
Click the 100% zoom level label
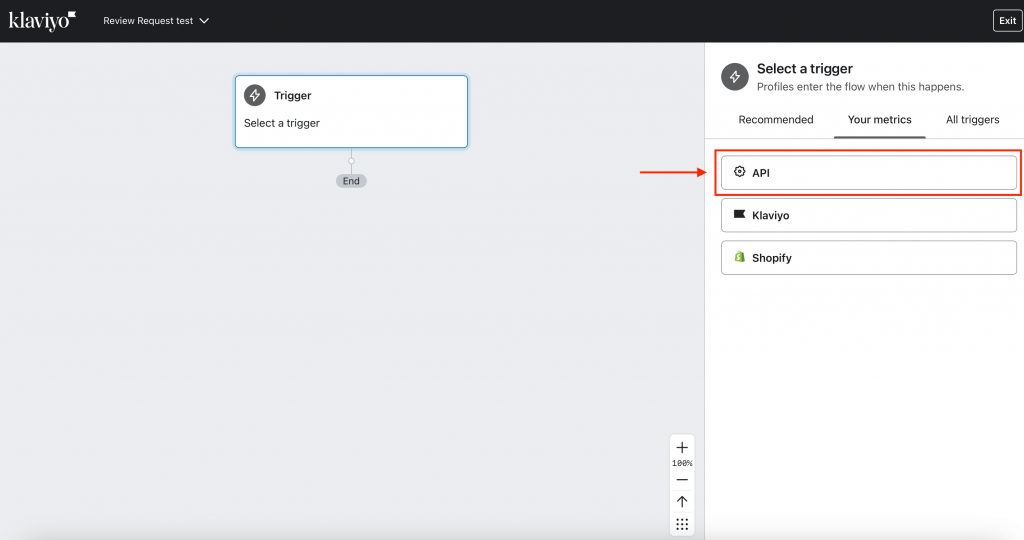(x=682, y=463)
